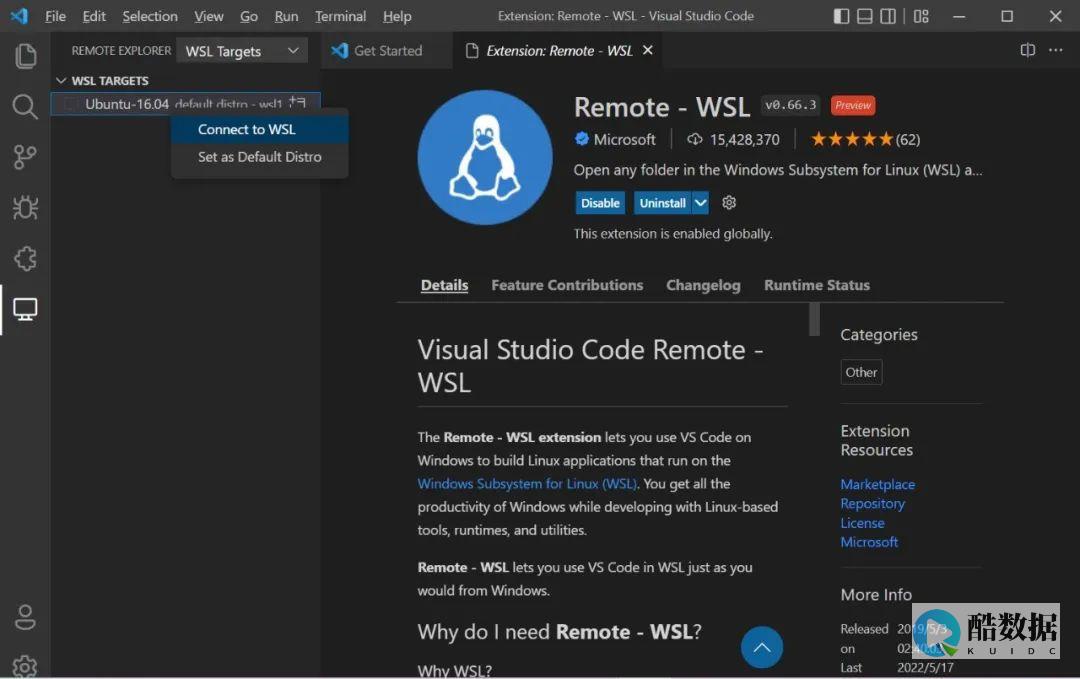Choose Connect to WSL
Viewport: 1080px width, 679px height.
pos(260,129)
